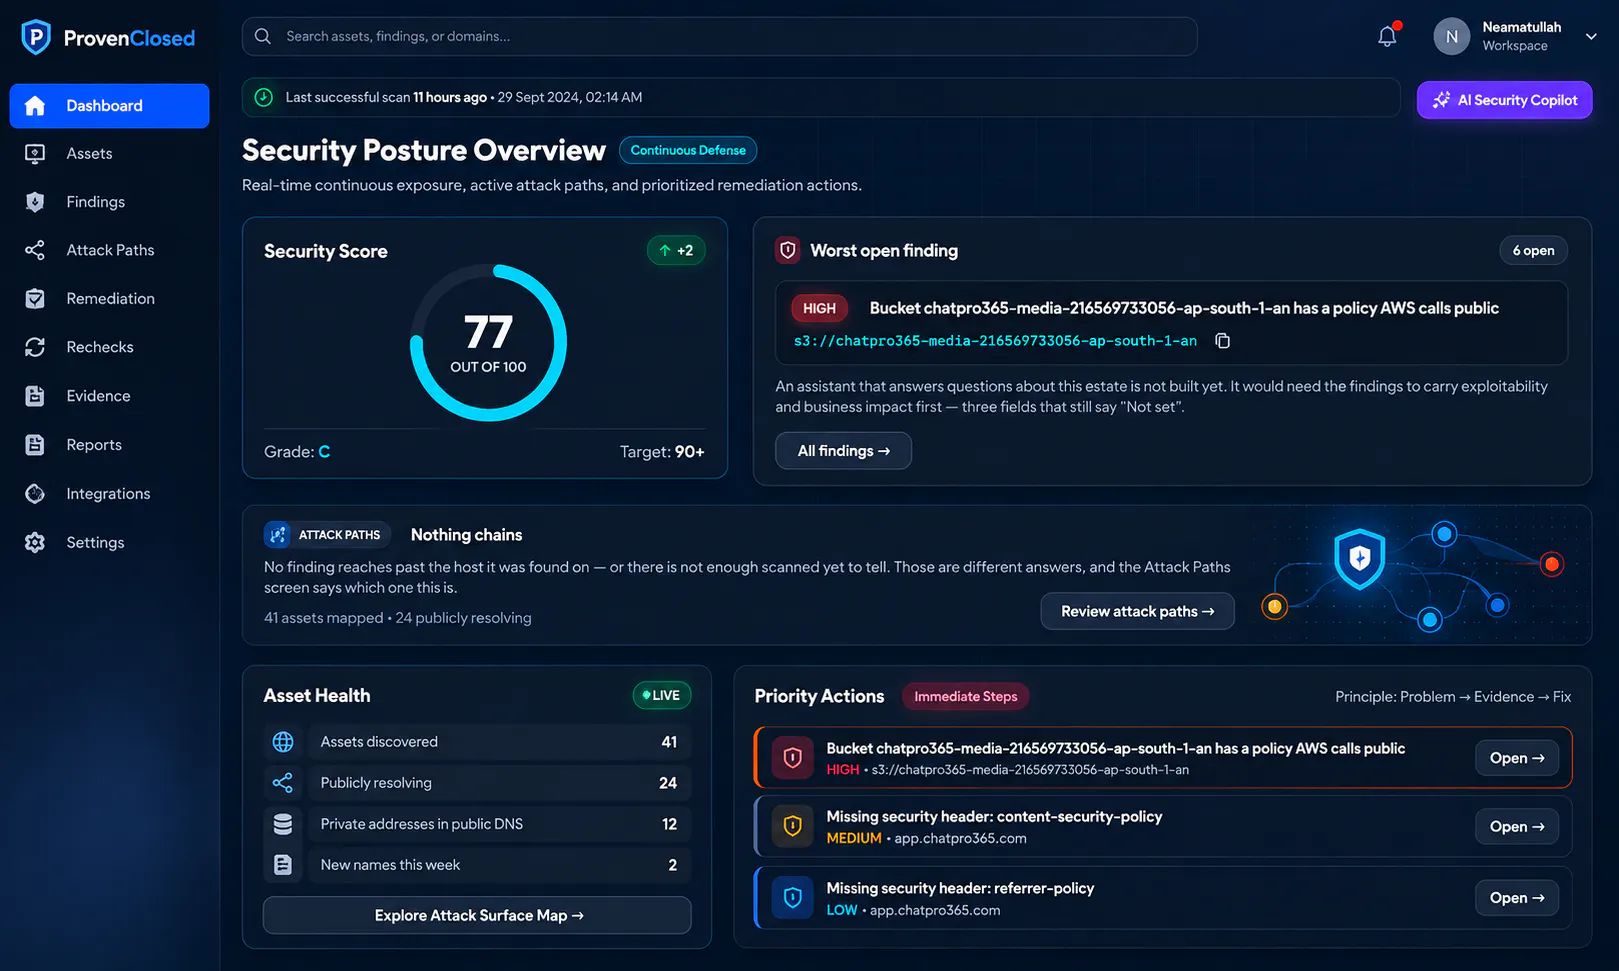
Task: Click the Rechecks refresh icon
Action: [35, 347]
